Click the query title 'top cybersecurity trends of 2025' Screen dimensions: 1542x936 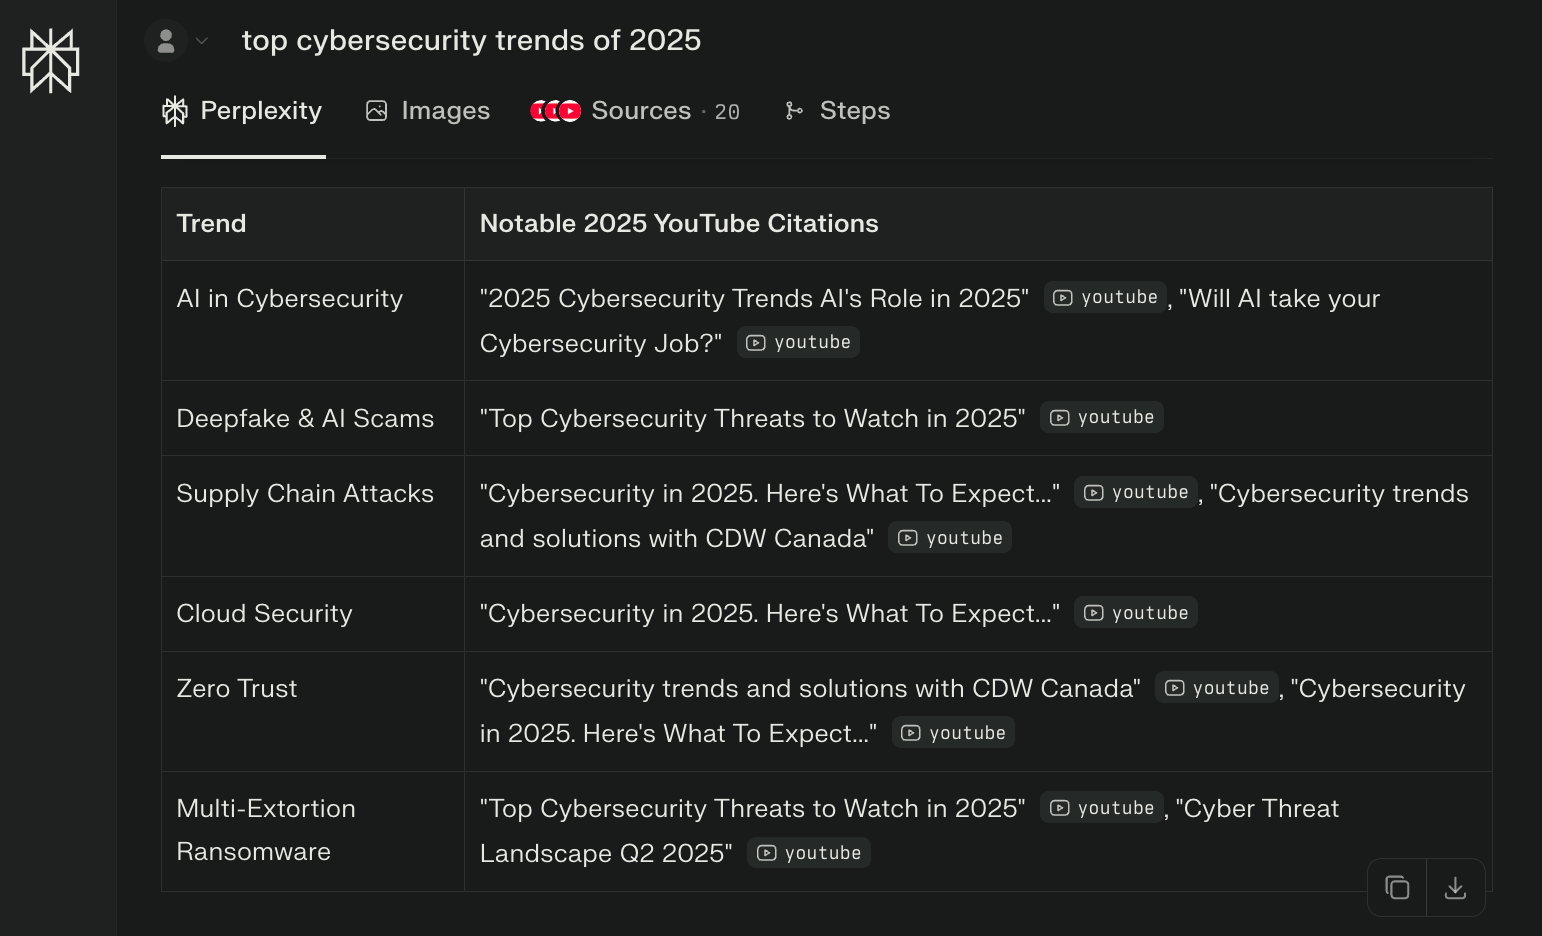point(470,40)
